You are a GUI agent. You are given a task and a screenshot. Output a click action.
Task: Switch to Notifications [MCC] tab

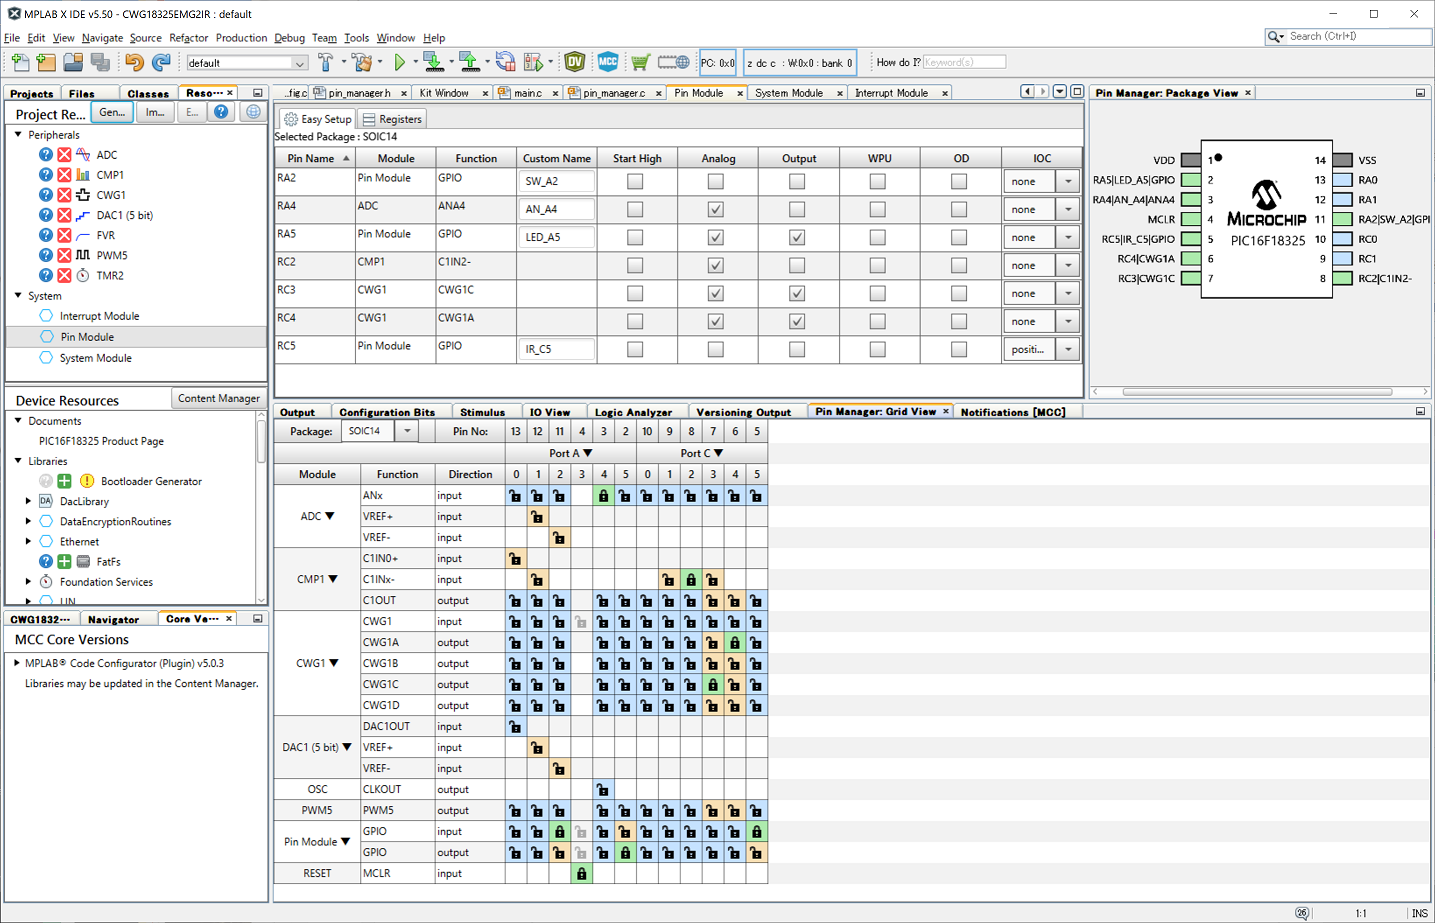click(x=1013, y=412)
